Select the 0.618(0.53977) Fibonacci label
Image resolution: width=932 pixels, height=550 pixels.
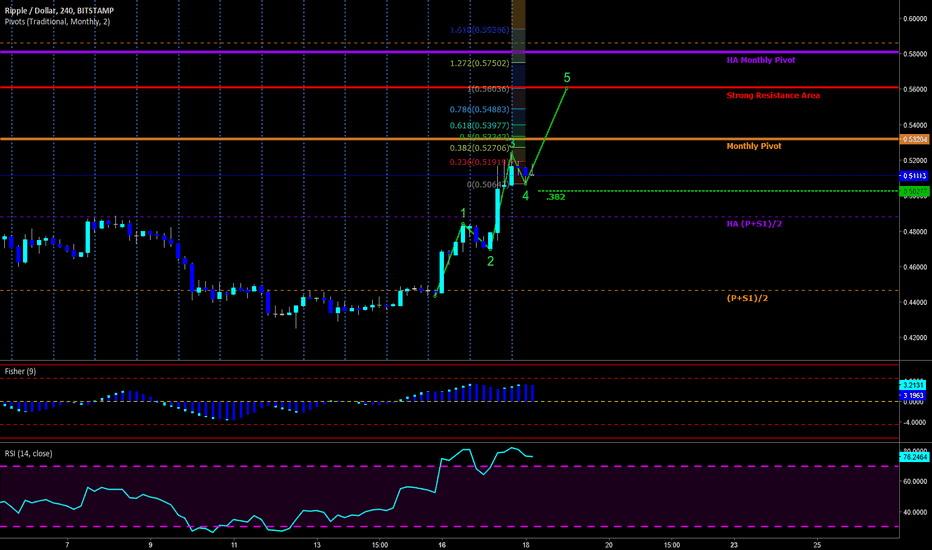(479, 125)
